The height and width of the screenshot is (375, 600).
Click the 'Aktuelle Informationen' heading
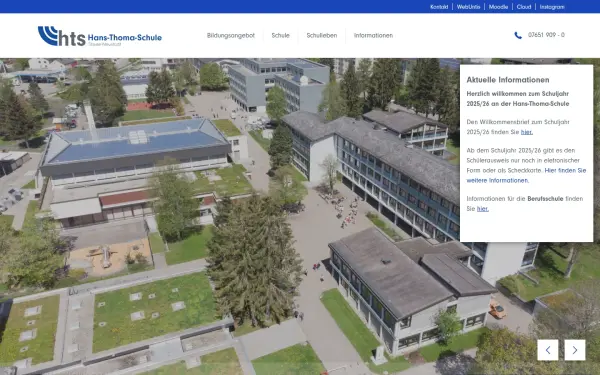pyautogui.click(x=508, y=80)
